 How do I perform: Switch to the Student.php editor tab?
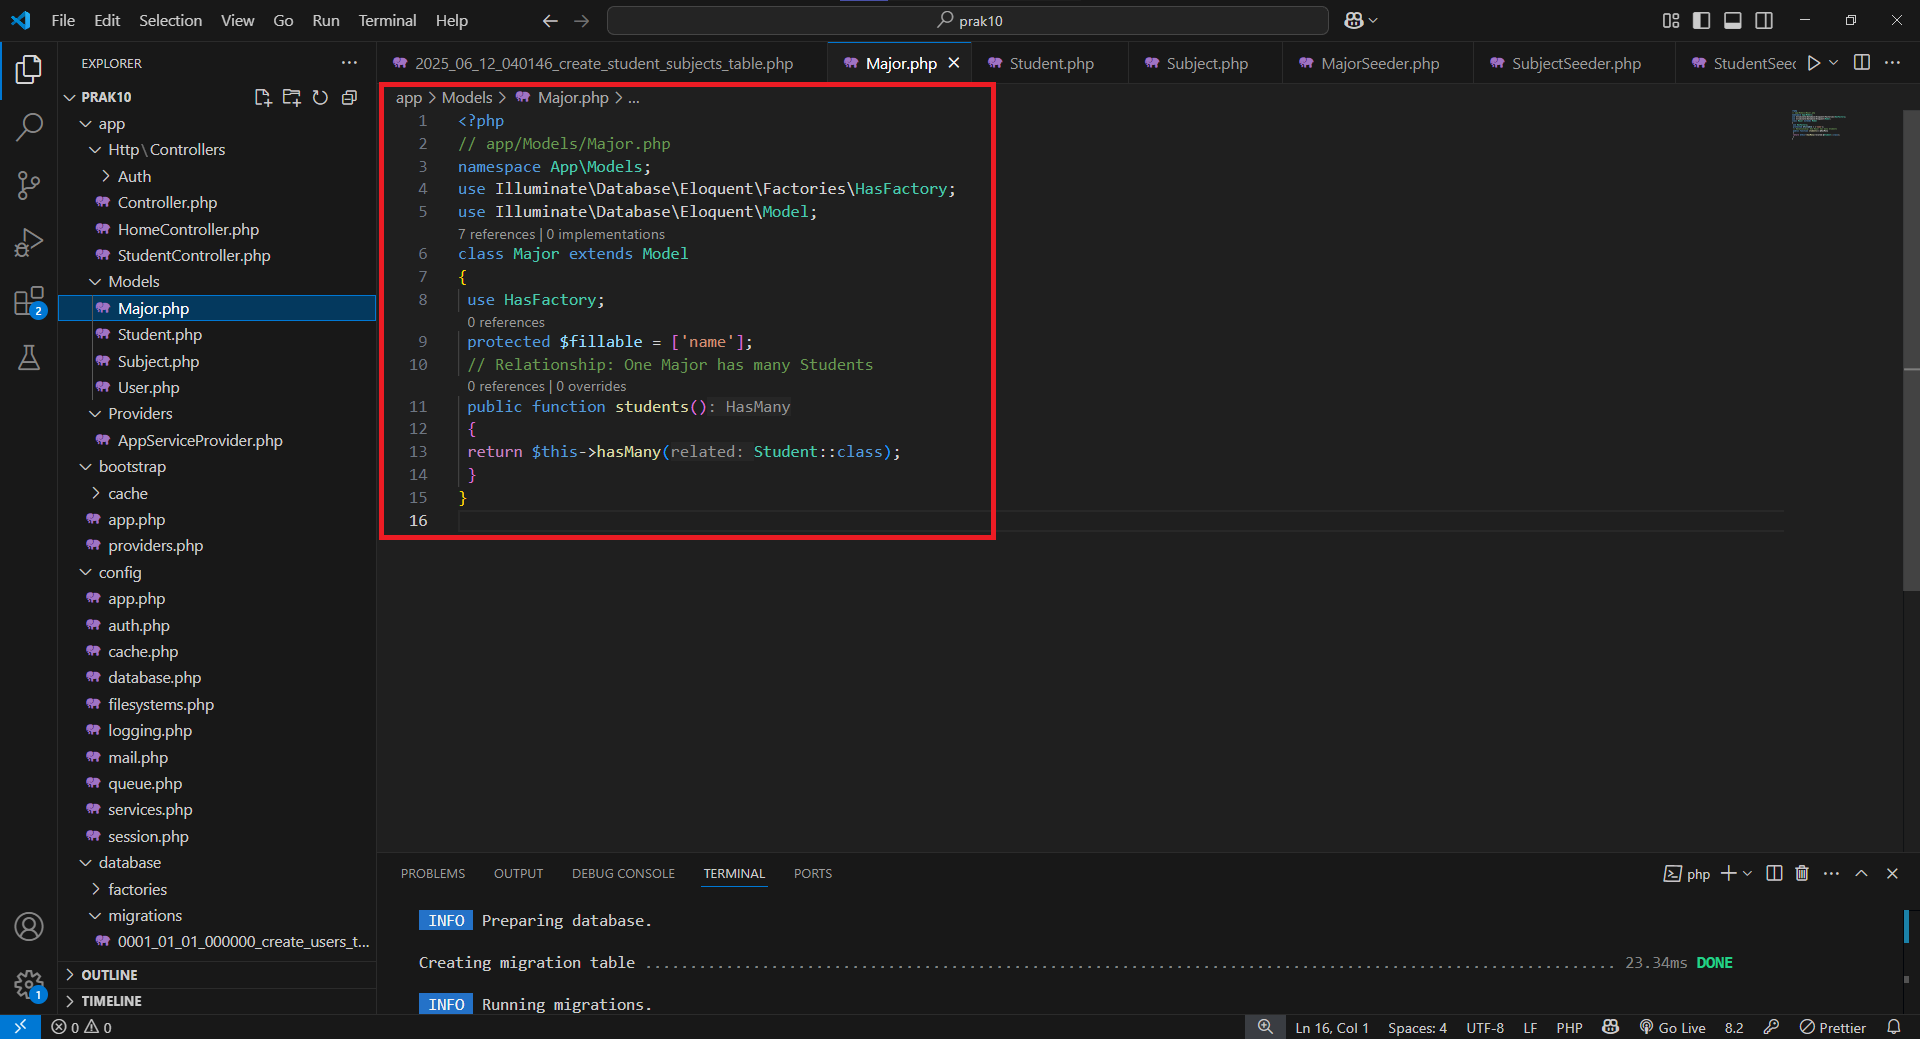[x=1049, y=62]
